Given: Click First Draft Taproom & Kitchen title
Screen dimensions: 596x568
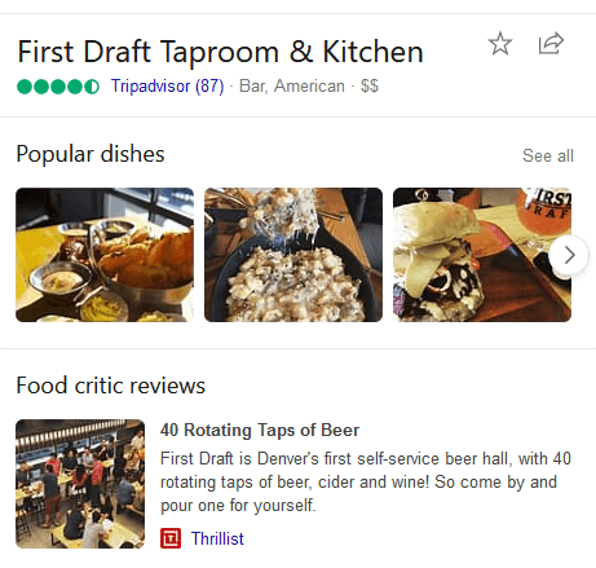Looking at the screenshot, I should click(220, 52).
